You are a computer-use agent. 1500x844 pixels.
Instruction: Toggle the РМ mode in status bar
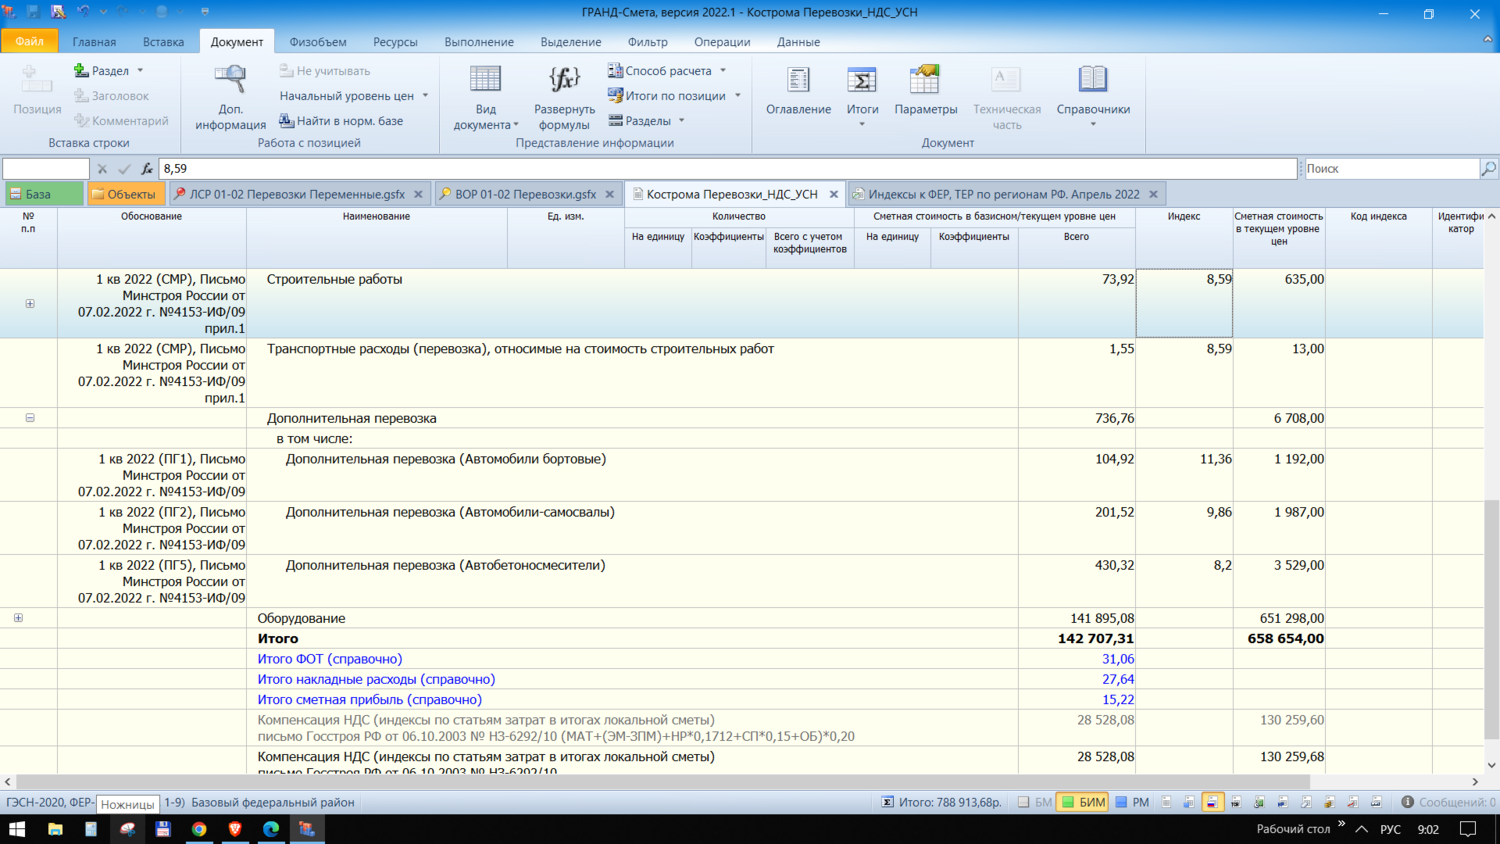[1132, 802]
